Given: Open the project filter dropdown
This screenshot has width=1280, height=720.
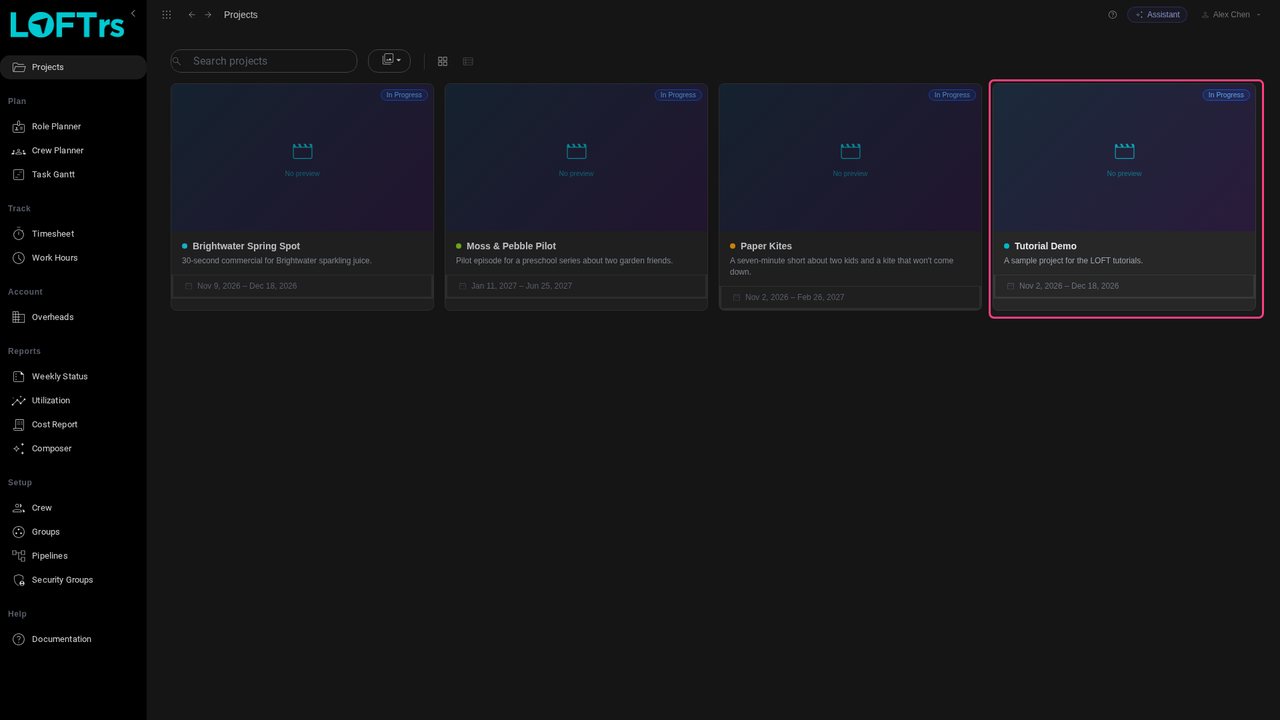Looking at the screenshot, I should pos(389,61).
